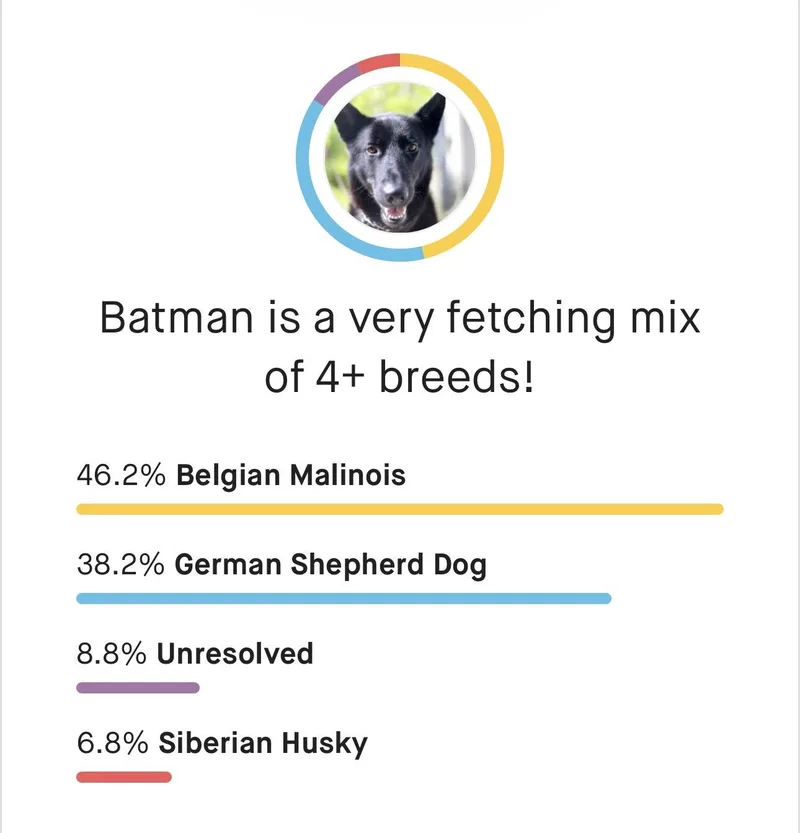
Task: Click the 6.8% percentage value
Action: coord(113,743)
